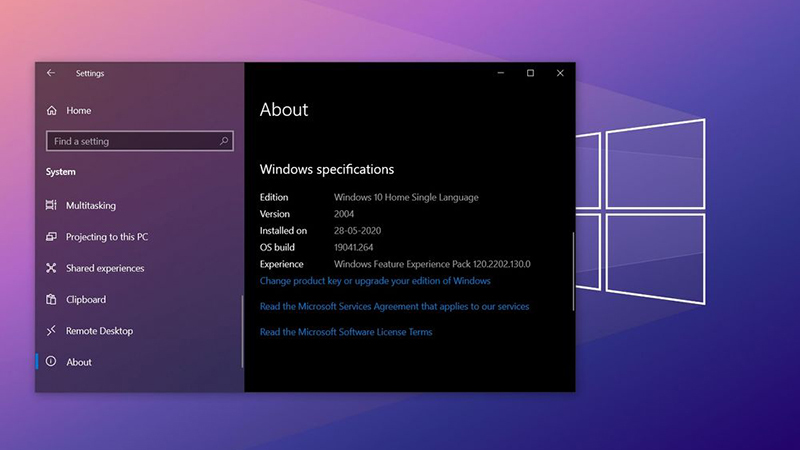Viewport: 800px width, 450px height.
Task: Click the OS build 19041.264 value
Action: pos(354,247)
